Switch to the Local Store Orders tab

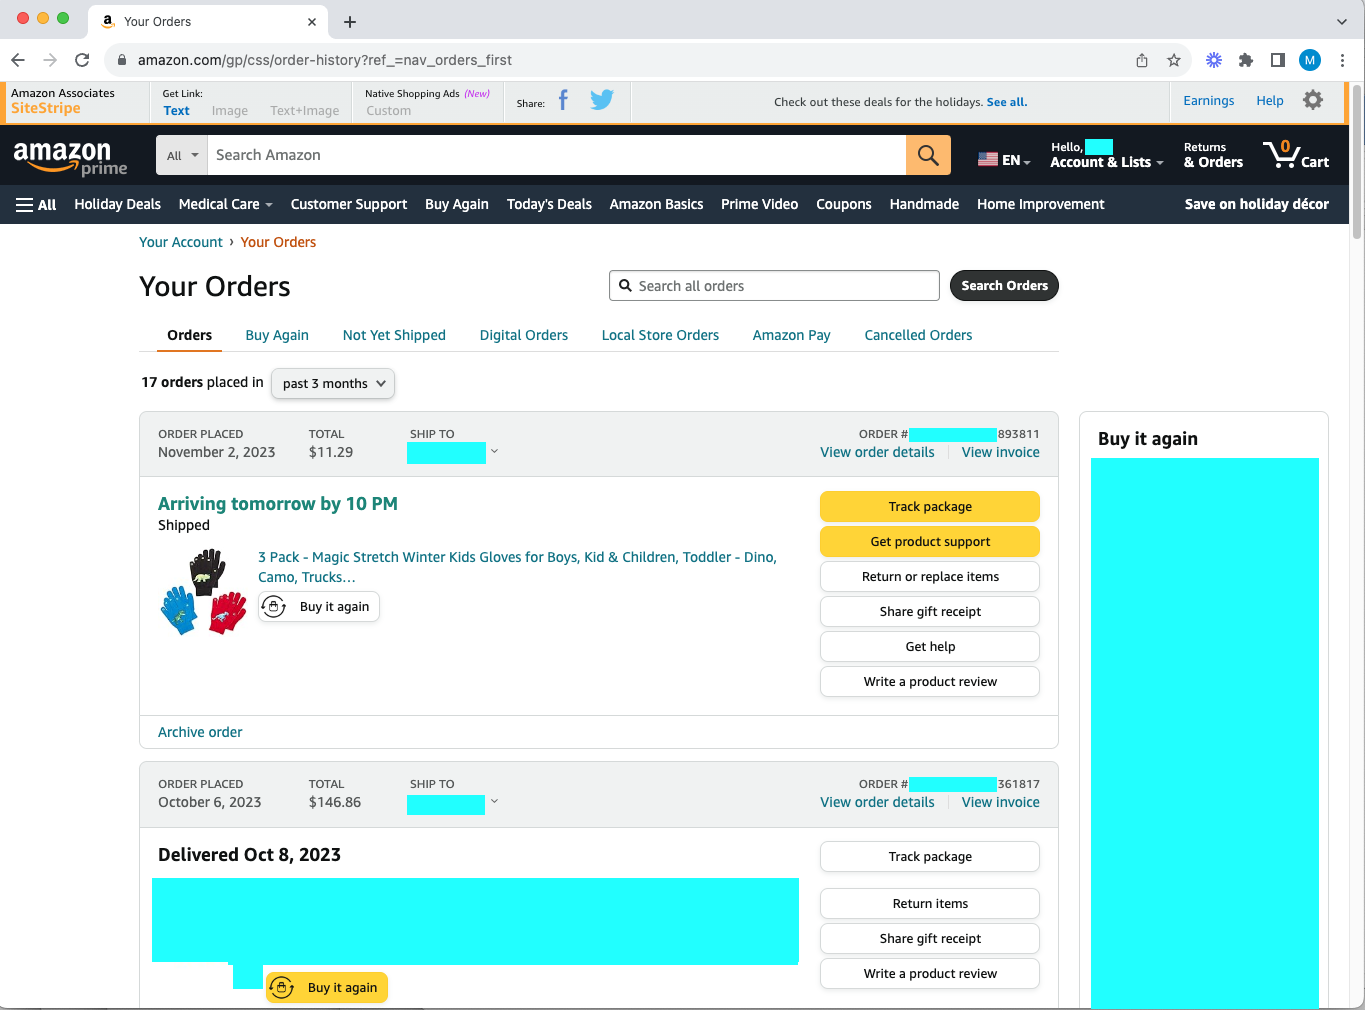(x=660, y=335)
